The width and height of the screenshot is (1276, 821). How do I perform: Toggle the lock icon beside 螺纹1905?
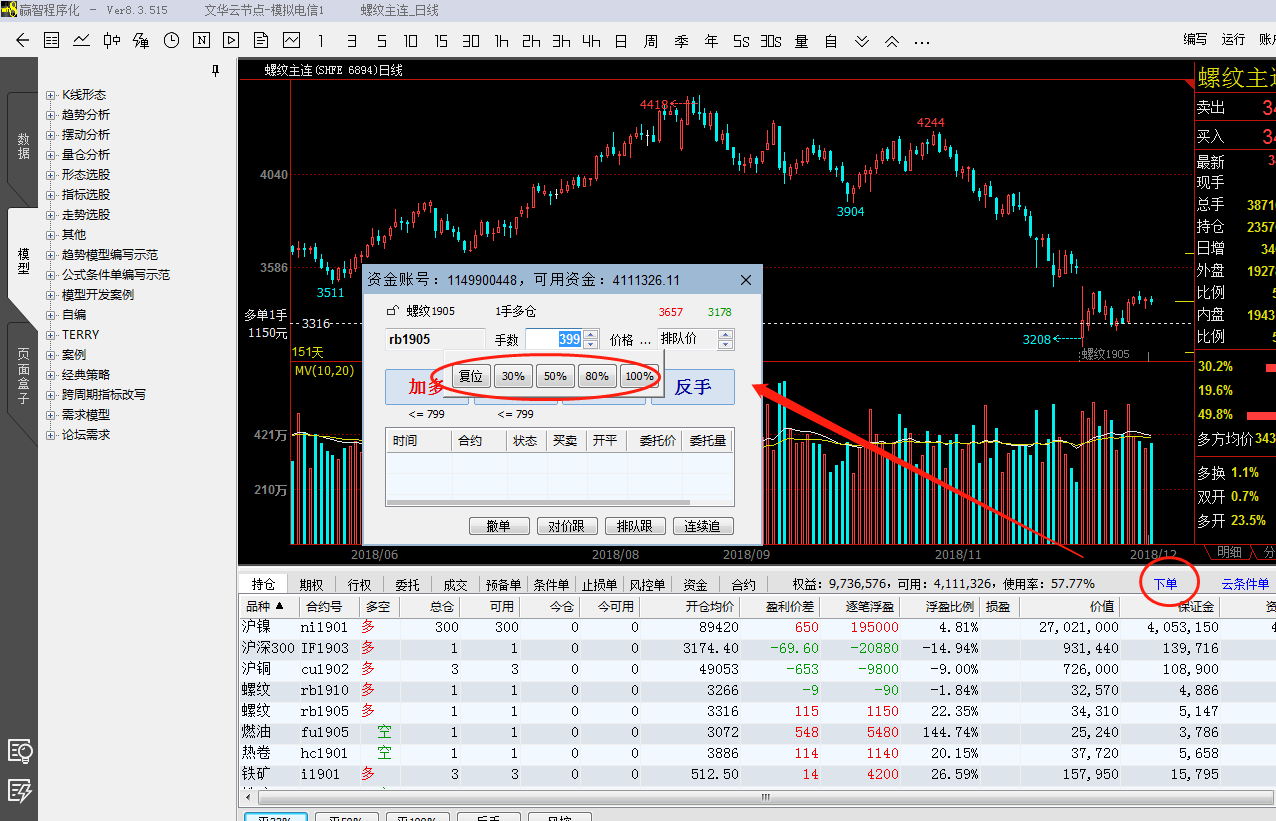[392, 311]
